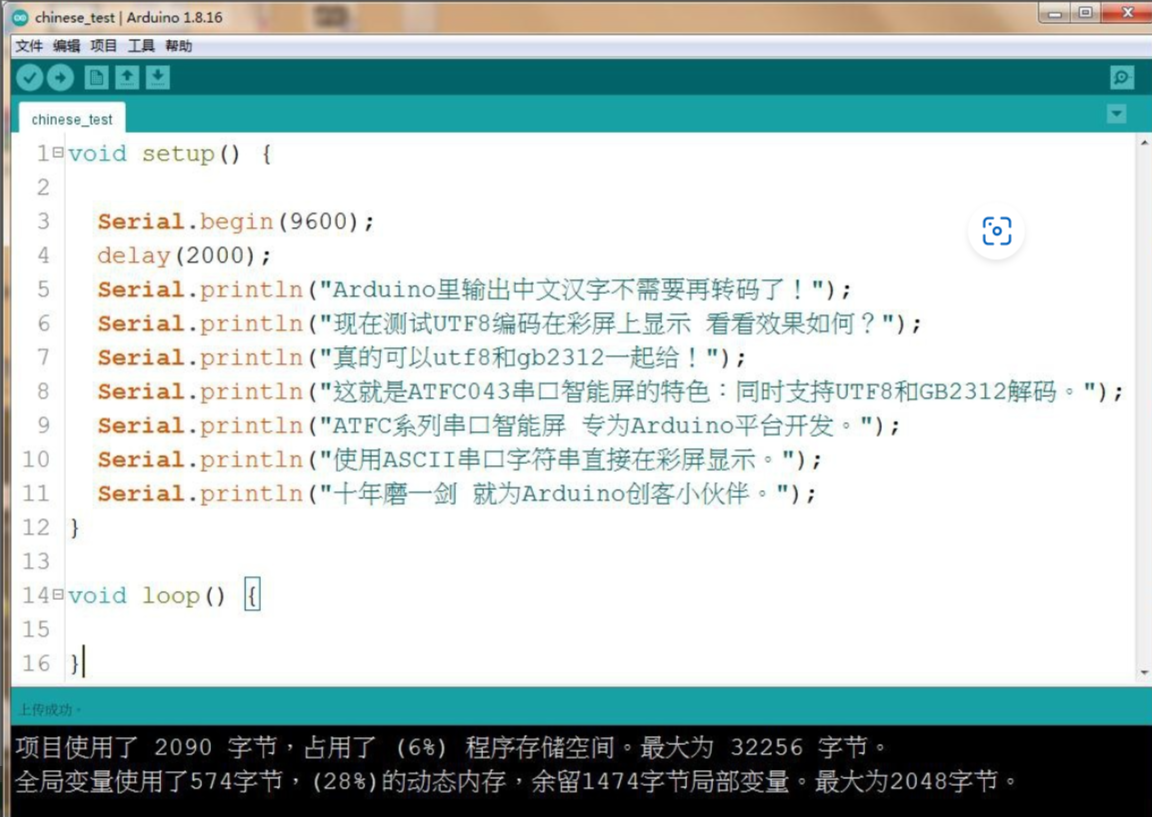Save sketch using the Save icon

158,78
